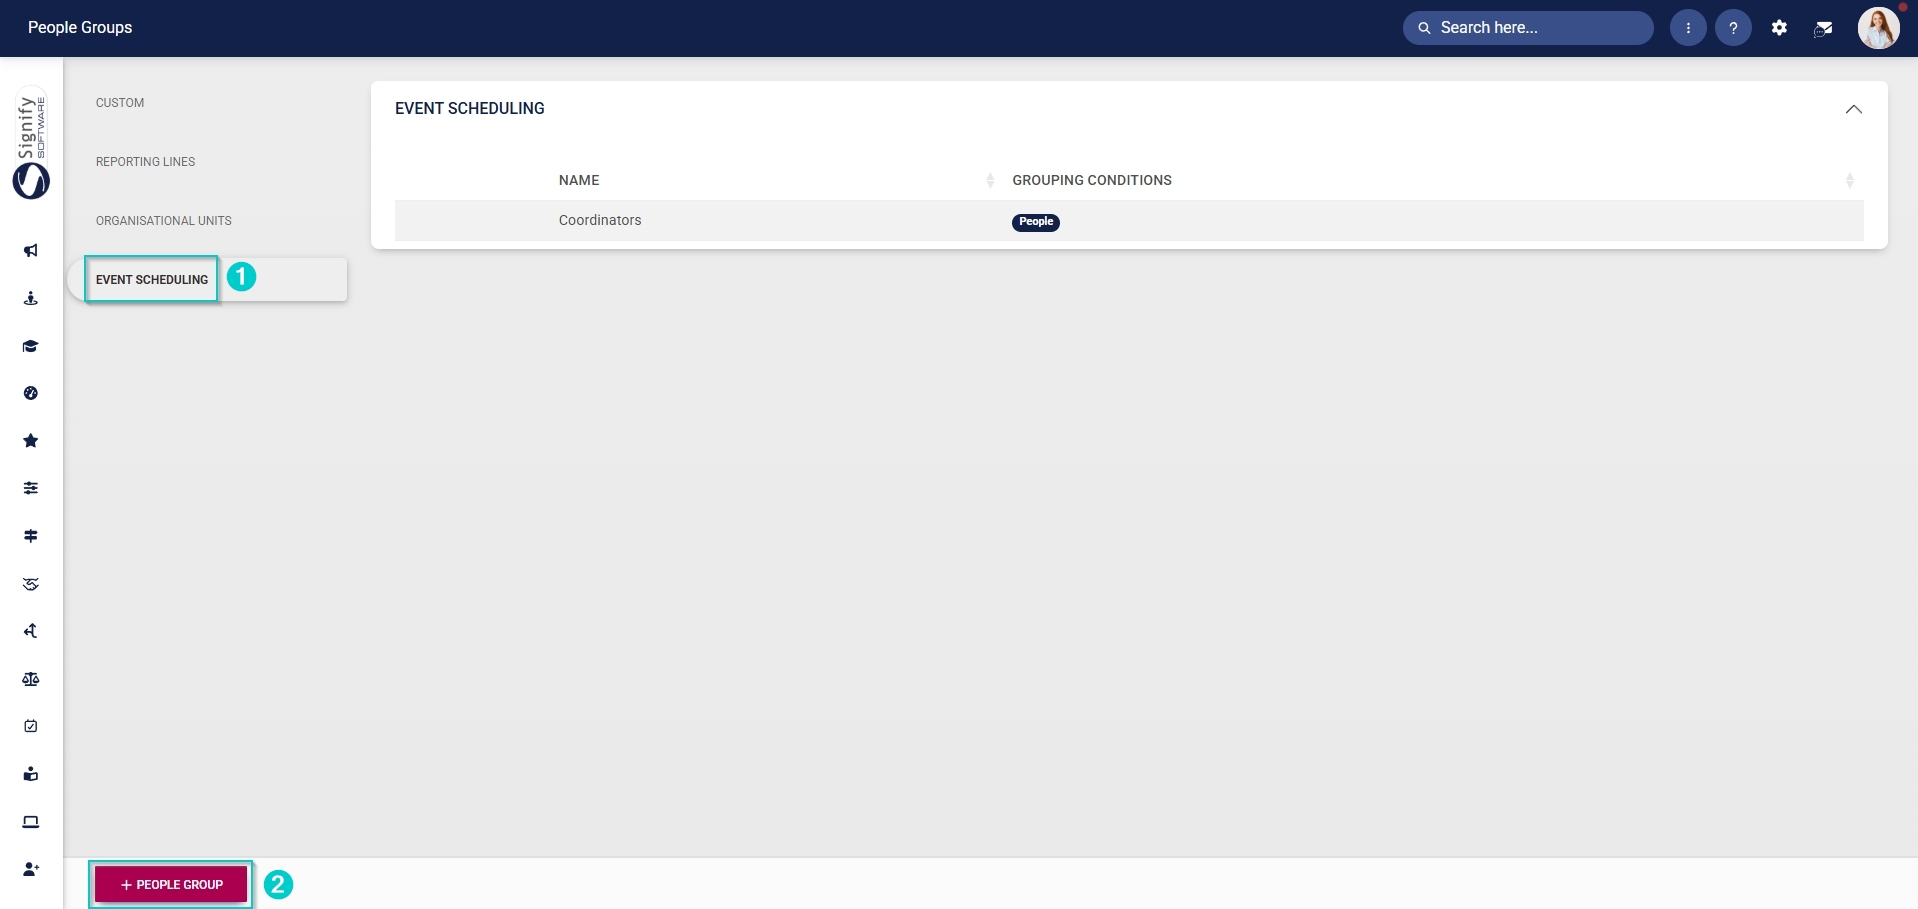Focus the Search here input field
This screenshot has width=1918, height=909.
click(1528, 28)
